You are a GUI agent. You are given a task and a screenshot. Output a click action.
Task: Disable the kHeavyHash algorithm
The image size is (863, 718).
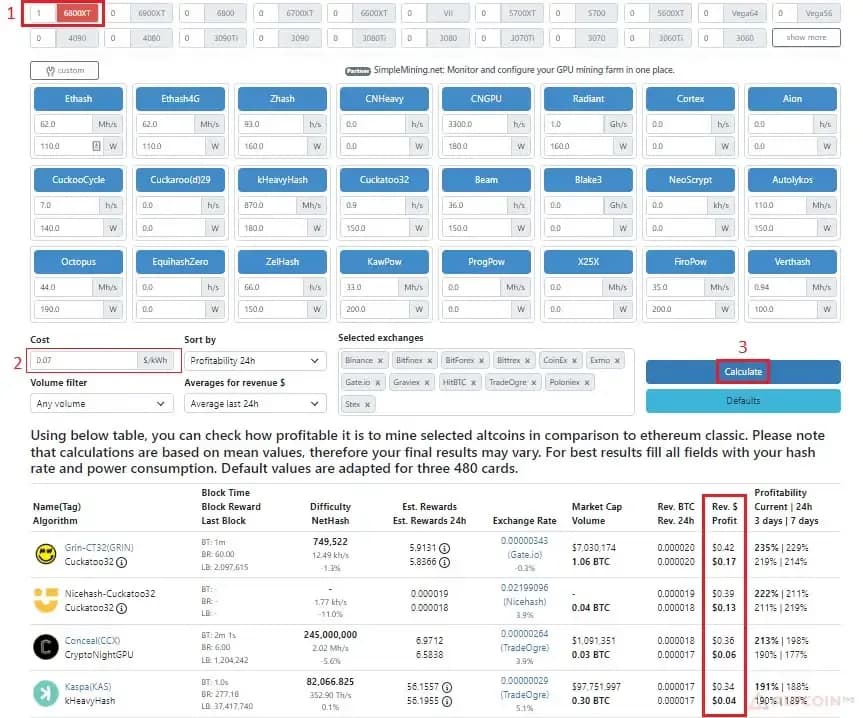[x=282, y=180]
